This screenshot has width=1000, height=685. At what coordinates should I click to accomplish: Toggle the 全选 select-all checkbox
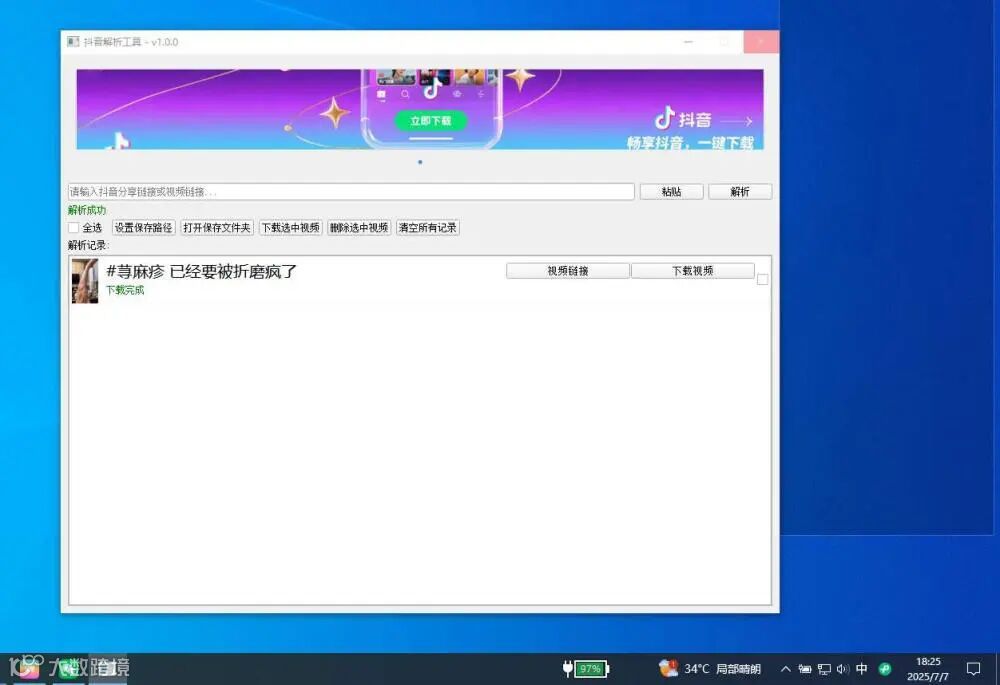[74, 228]
